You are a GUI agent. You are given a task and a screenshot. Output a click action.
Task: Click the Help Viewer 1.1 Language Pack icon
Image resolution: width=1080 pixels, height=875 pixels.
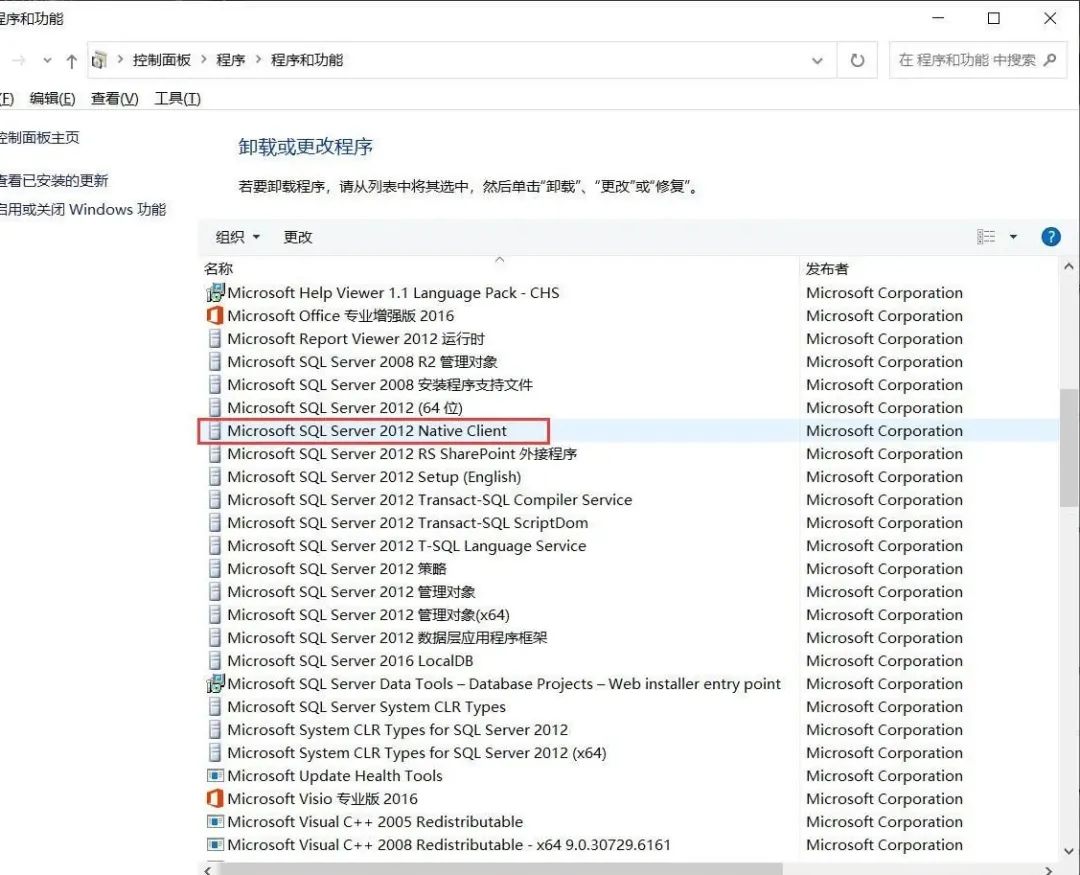tap(214, 293)
